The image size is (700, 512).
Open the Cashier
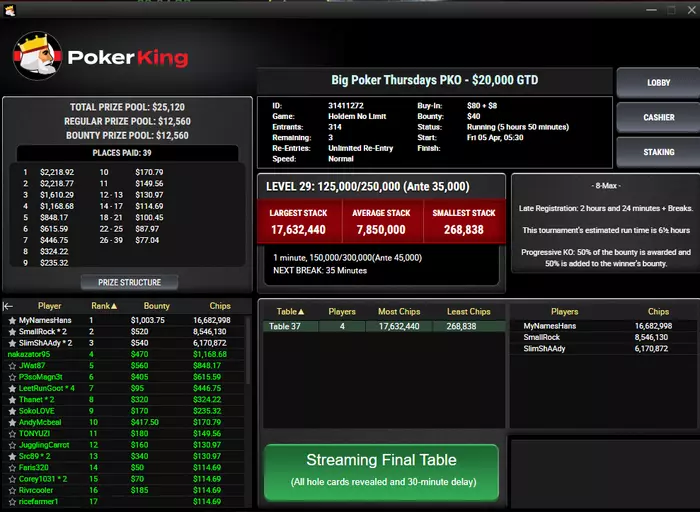coord(658,117)
